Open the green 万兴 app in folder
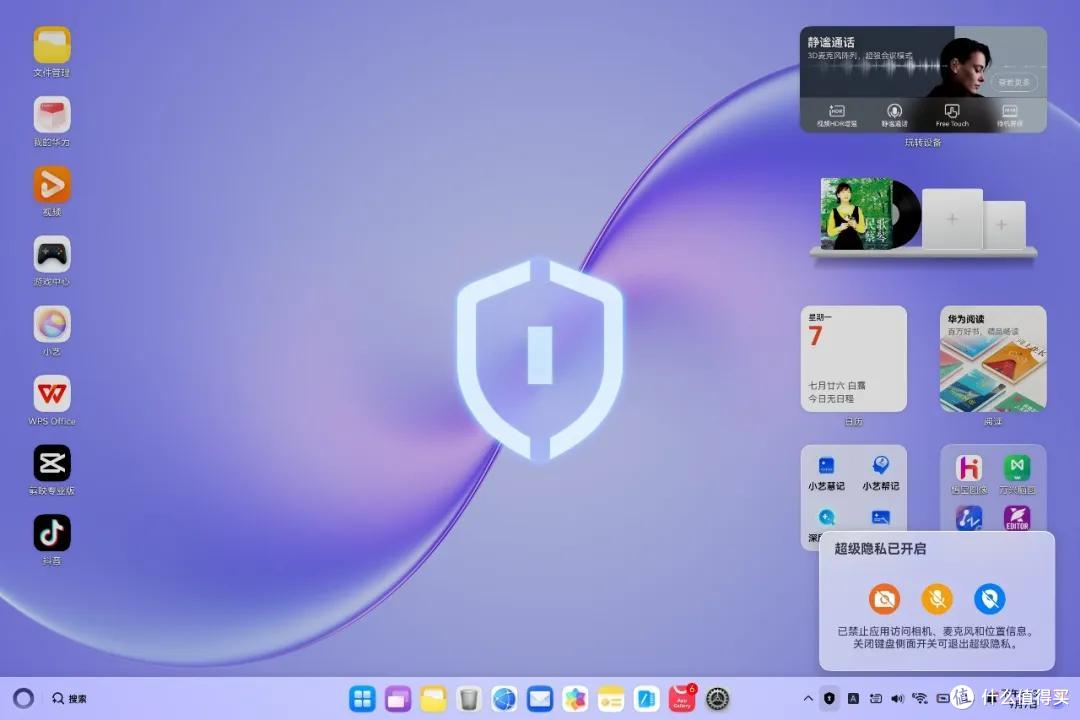The width and height of the screenshot is (1080, 720). (x=1017, y=468)
